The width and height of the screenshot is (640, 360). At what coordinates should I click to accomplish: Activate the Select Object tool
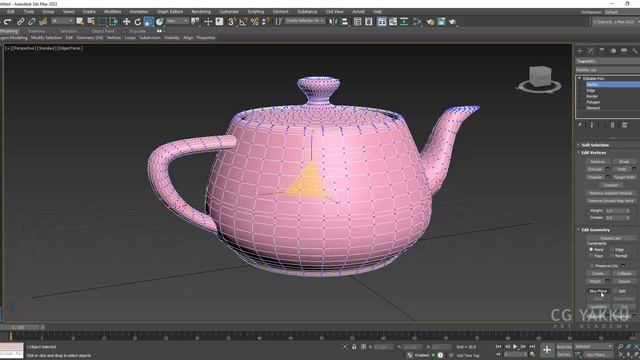(x=80, y=22)
